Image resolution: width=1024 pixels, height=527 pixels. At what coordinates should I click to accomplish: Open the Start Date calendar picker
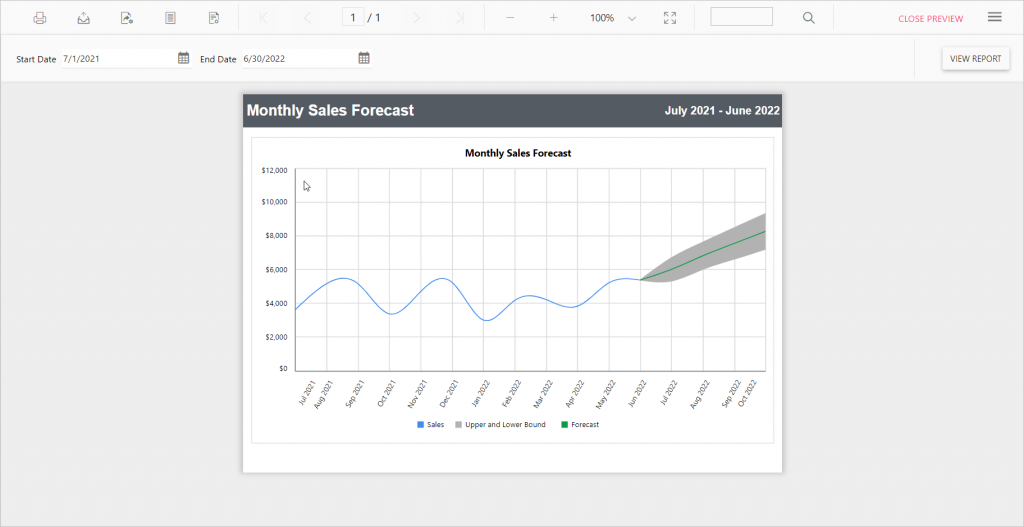pos(184,58)
